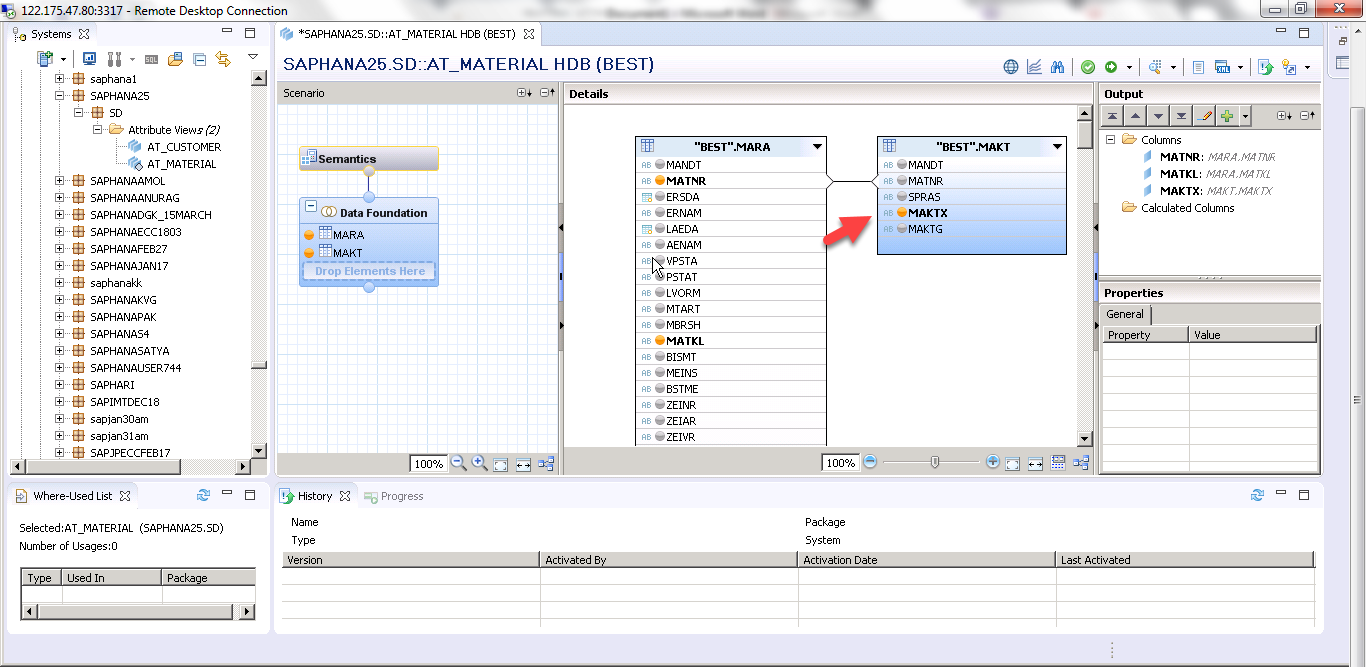Click the Move to Top icon in Output

click(1113, 116)
